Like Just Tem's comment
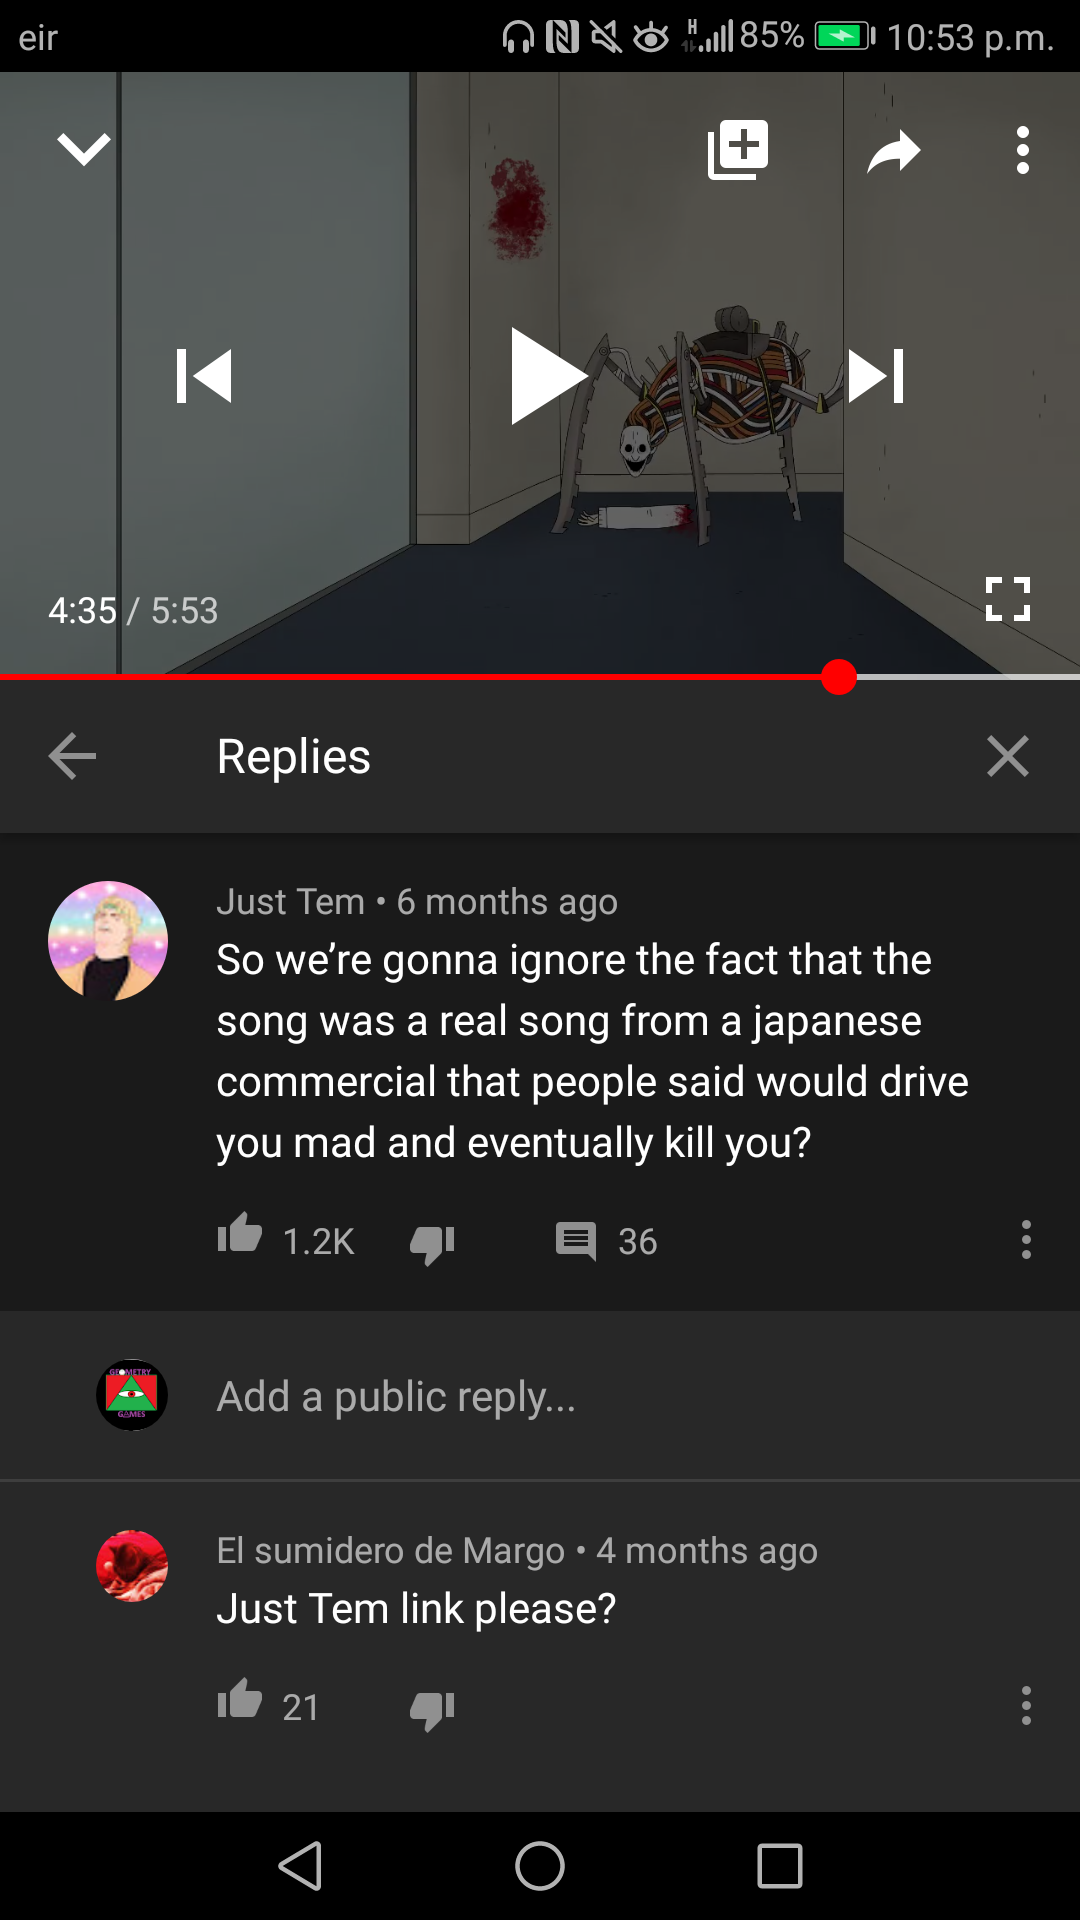1080x1920 pixels. coord(240,1234)
